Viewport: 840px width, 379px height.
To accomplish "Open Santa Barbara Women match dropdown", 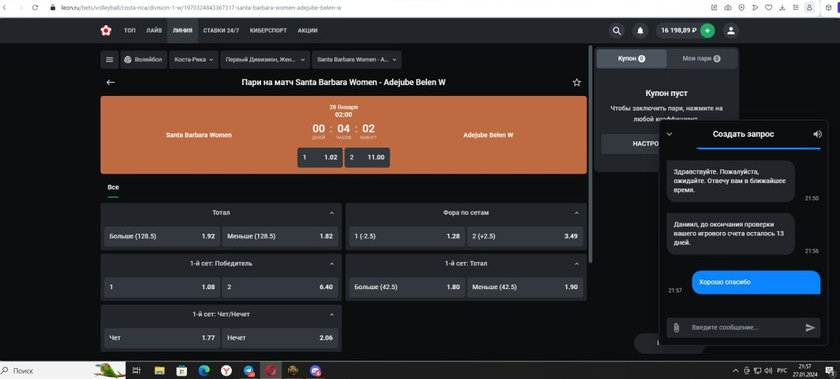I will [x=357, y=60].
